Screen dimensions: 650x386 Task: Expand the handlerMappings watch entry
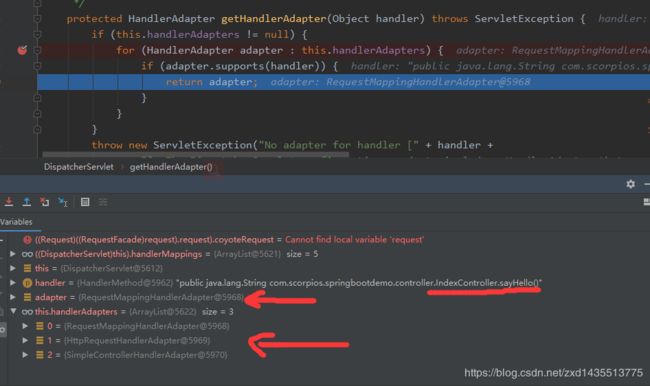(12, 254)
